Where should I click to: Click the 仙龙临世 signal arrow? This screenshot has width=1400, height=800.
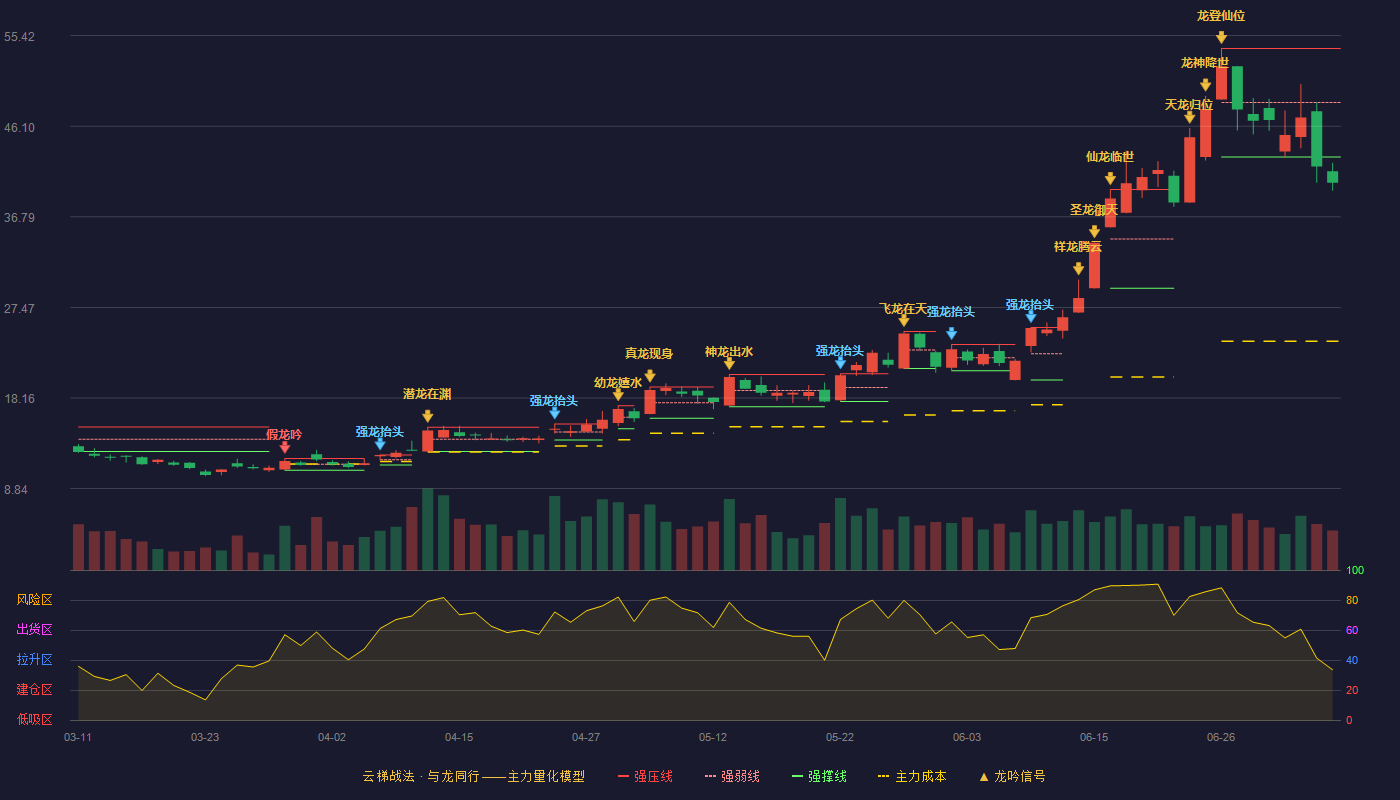[x=1110, y=179]
